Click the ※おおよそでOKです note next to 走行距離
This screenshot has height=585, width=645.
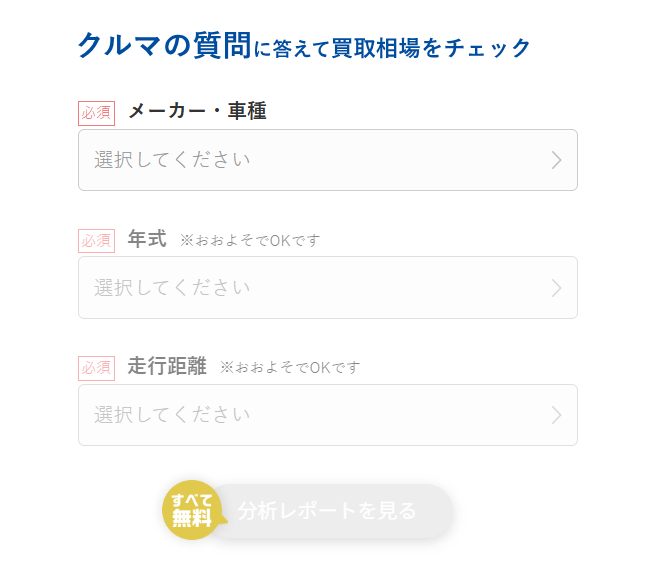click(x=290, y=368)
